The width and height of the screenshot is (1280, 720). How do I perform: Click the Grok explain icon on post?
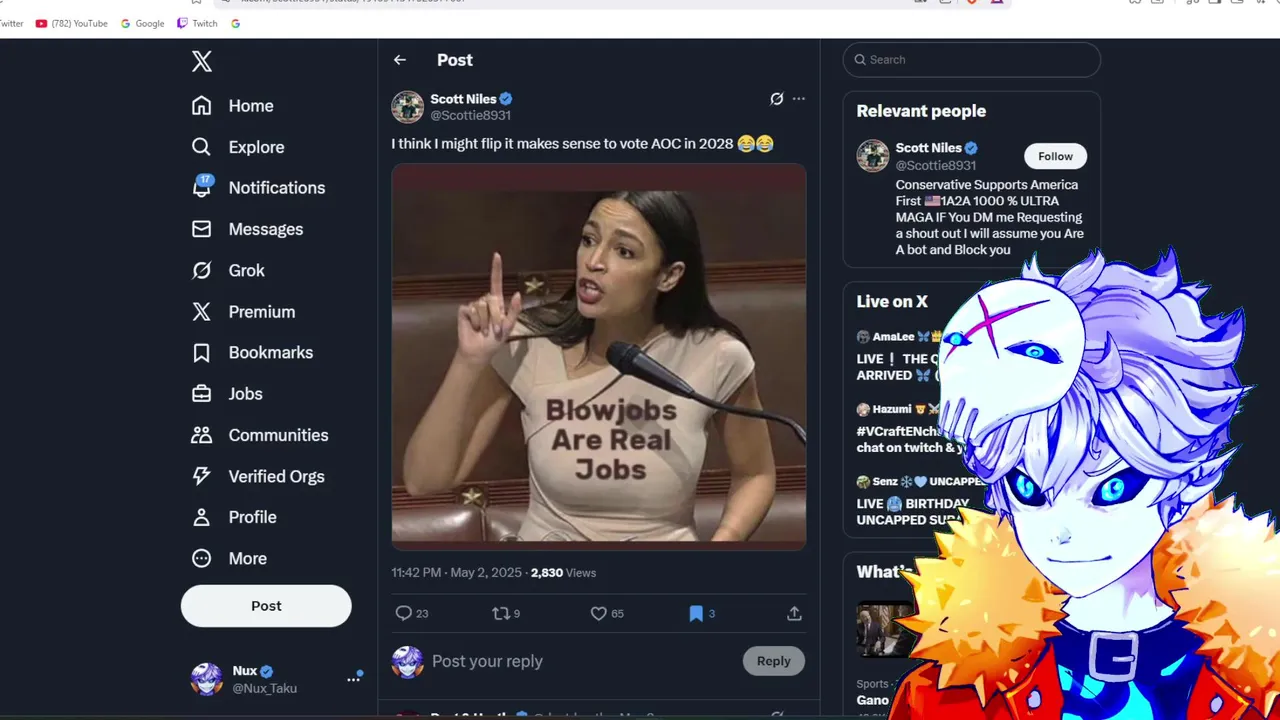tap(777, 99)
